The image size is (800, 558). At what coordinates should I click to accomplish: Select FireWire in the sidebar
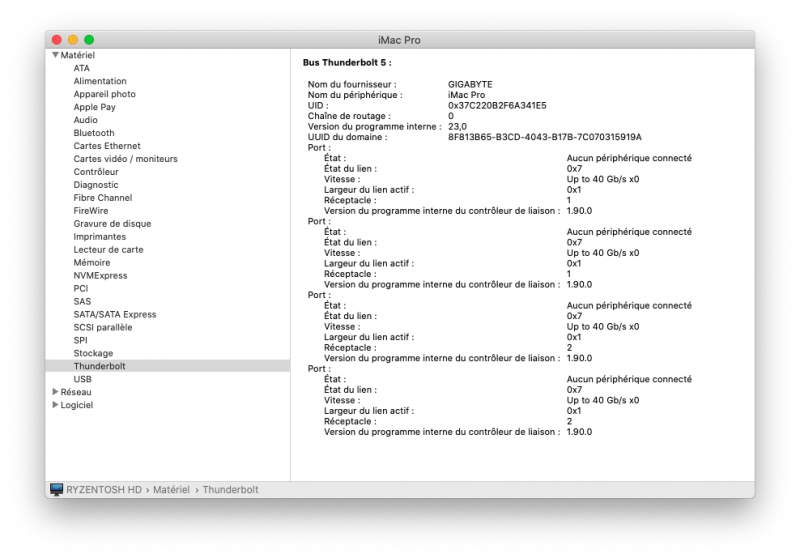(x=91, y=211)
